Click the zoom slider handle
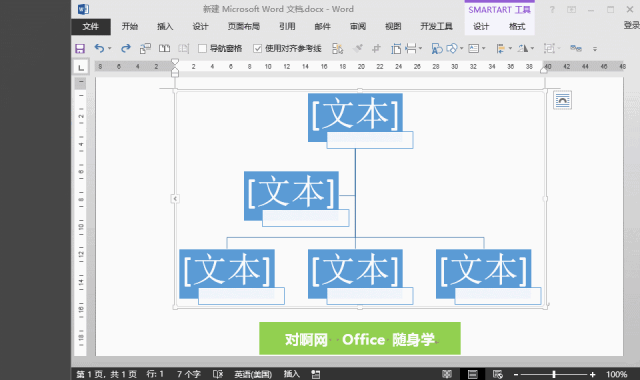The width and height of the screenshot is (640, 380). 554,374
